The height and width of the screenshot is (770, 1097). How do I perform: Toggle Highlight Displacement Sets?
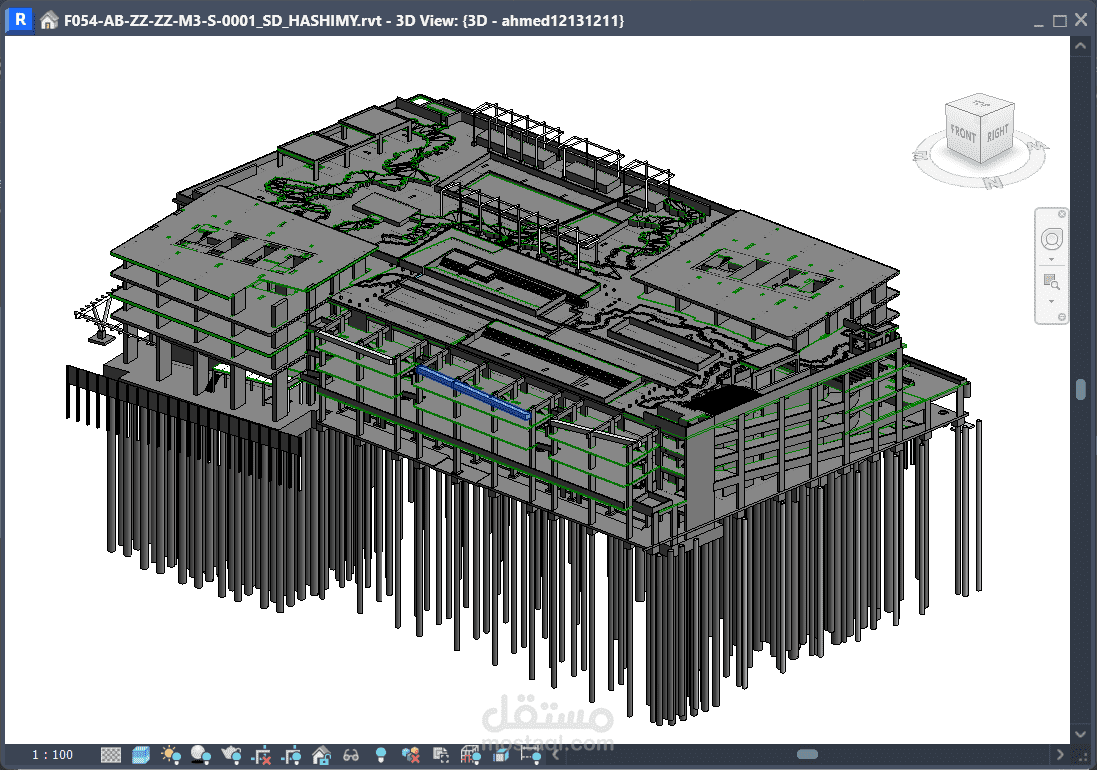pos(501,755)
